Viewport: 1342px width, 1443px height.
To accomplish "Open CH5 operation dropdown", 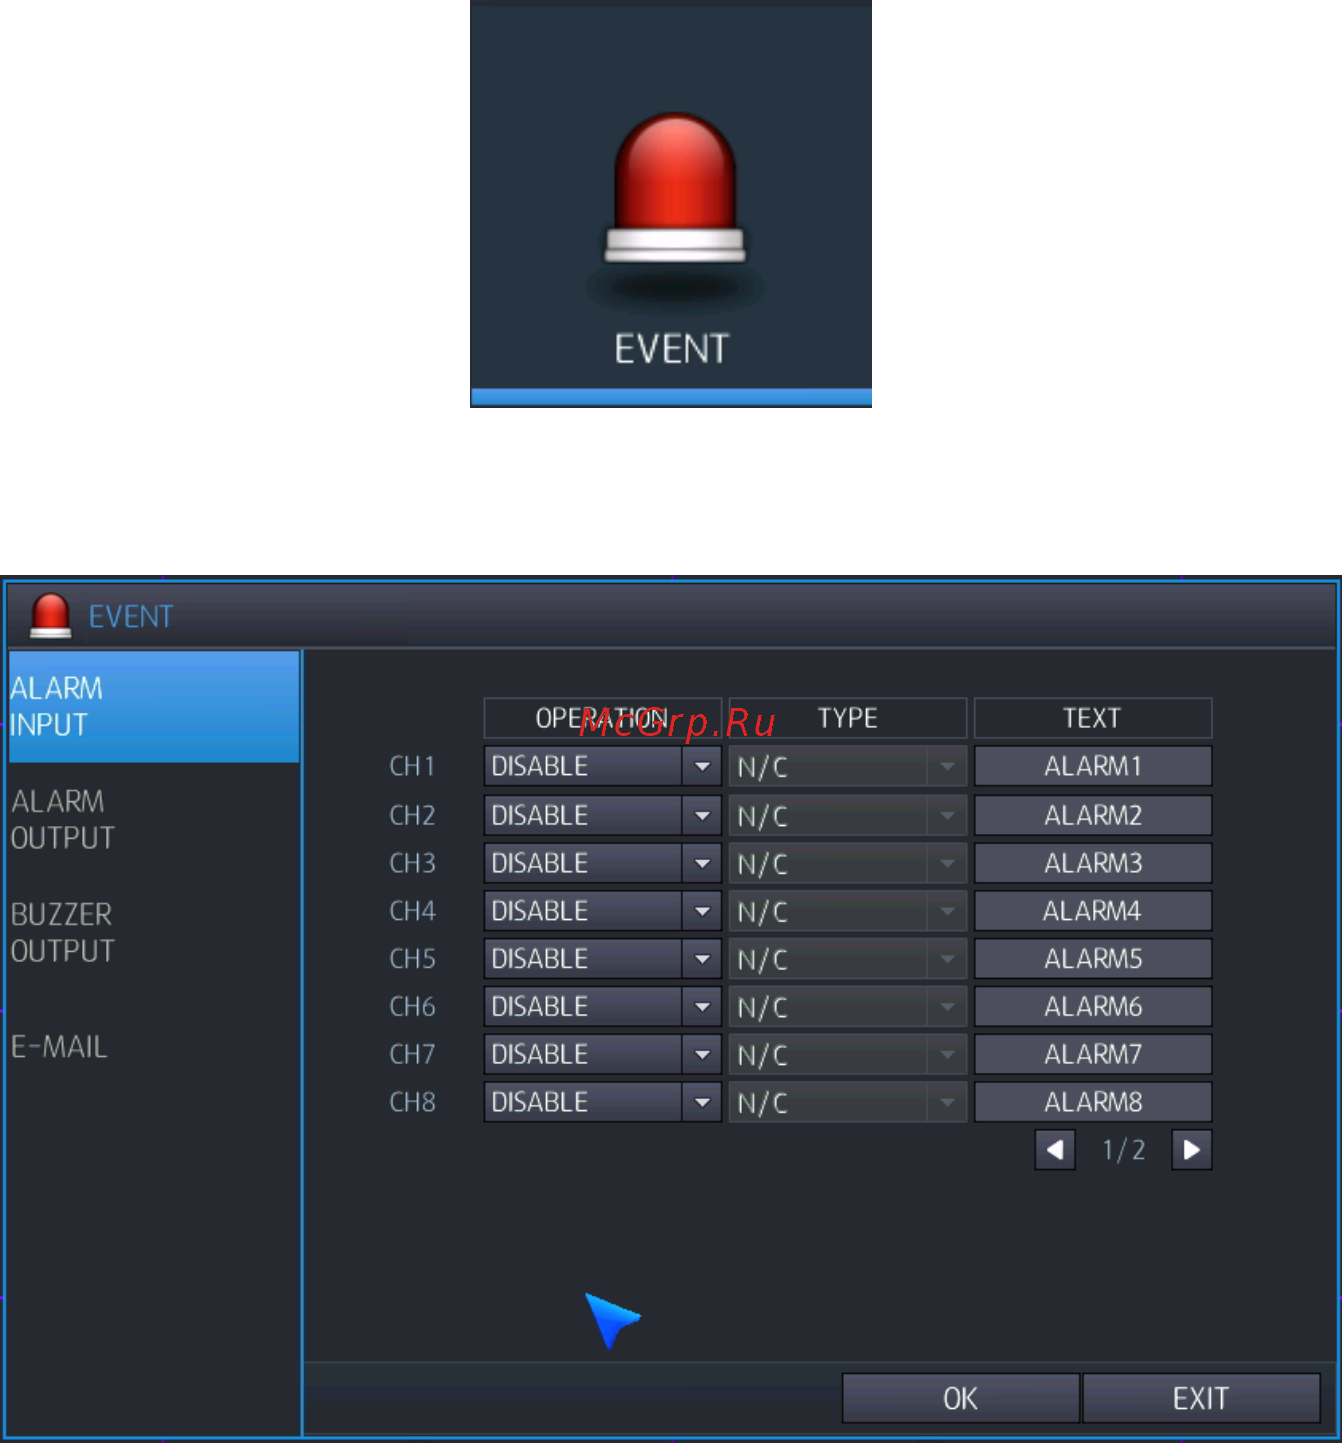I will tap(603, 959).
